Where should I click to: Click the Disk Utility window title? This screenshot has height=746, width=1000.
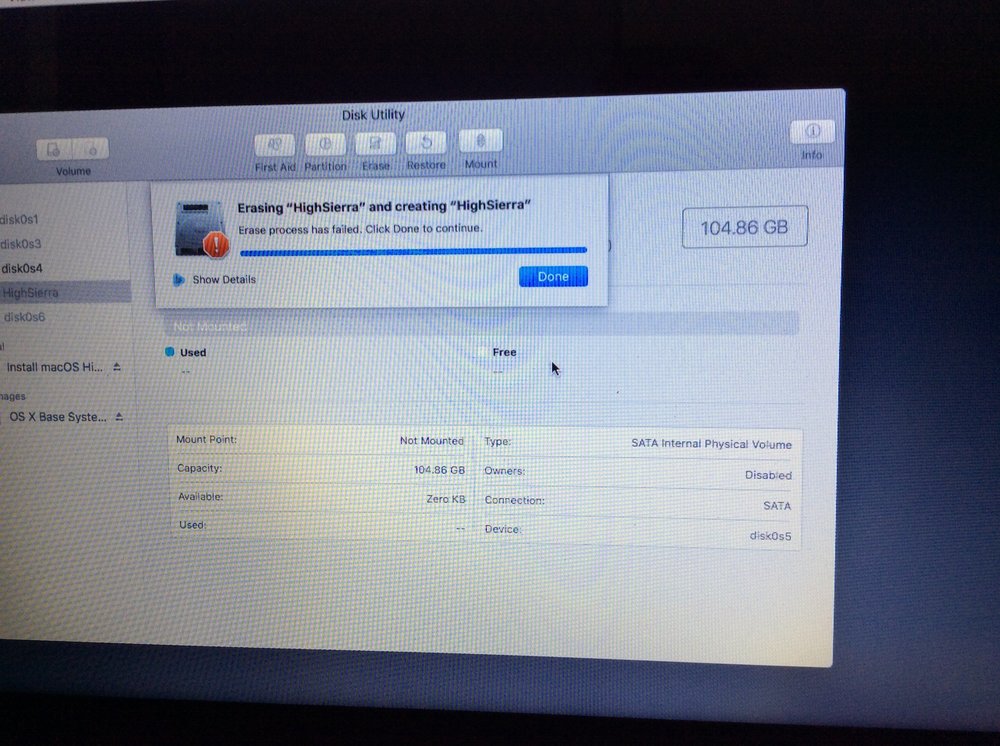[373, 115]
